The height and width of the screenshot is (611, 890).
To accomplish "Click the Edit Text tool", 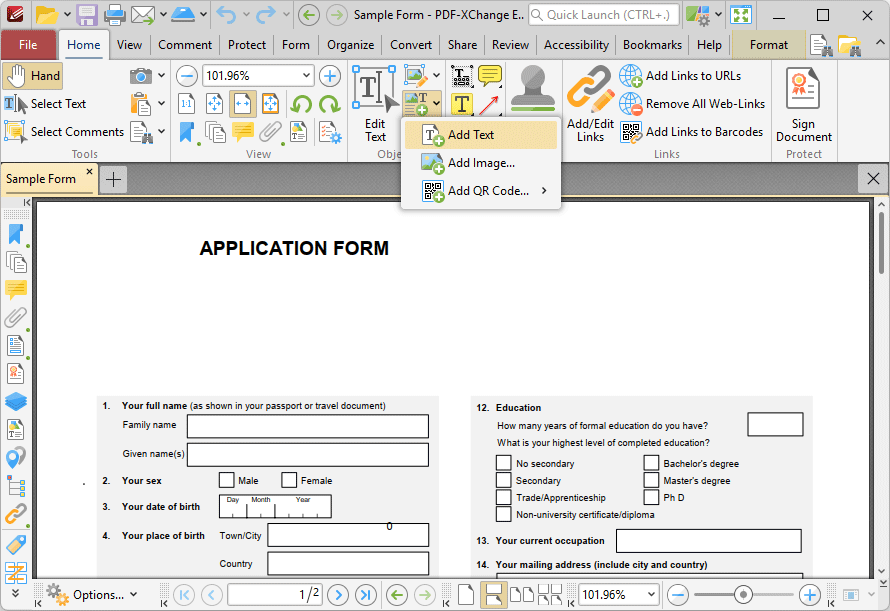I will (375, 104).
